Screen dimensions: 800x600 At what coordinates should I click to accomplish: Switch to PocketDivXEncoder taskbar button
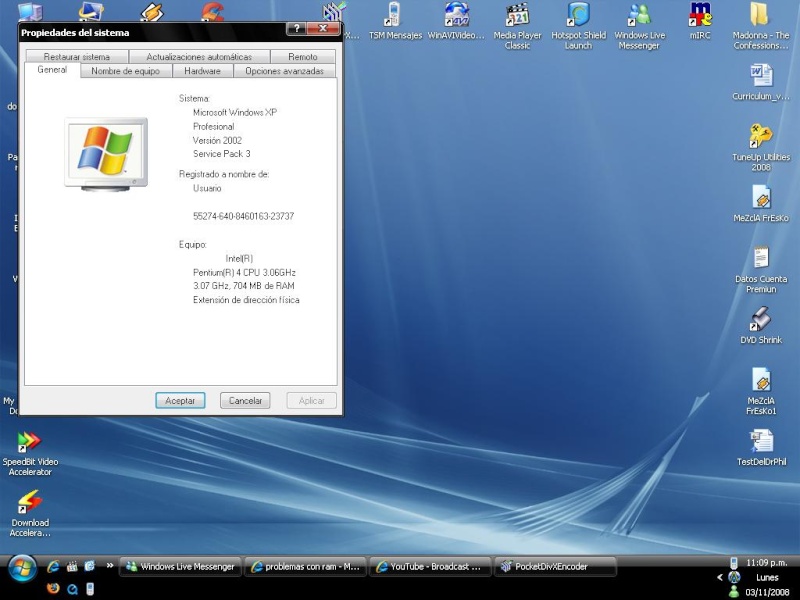tap(555, 566)
